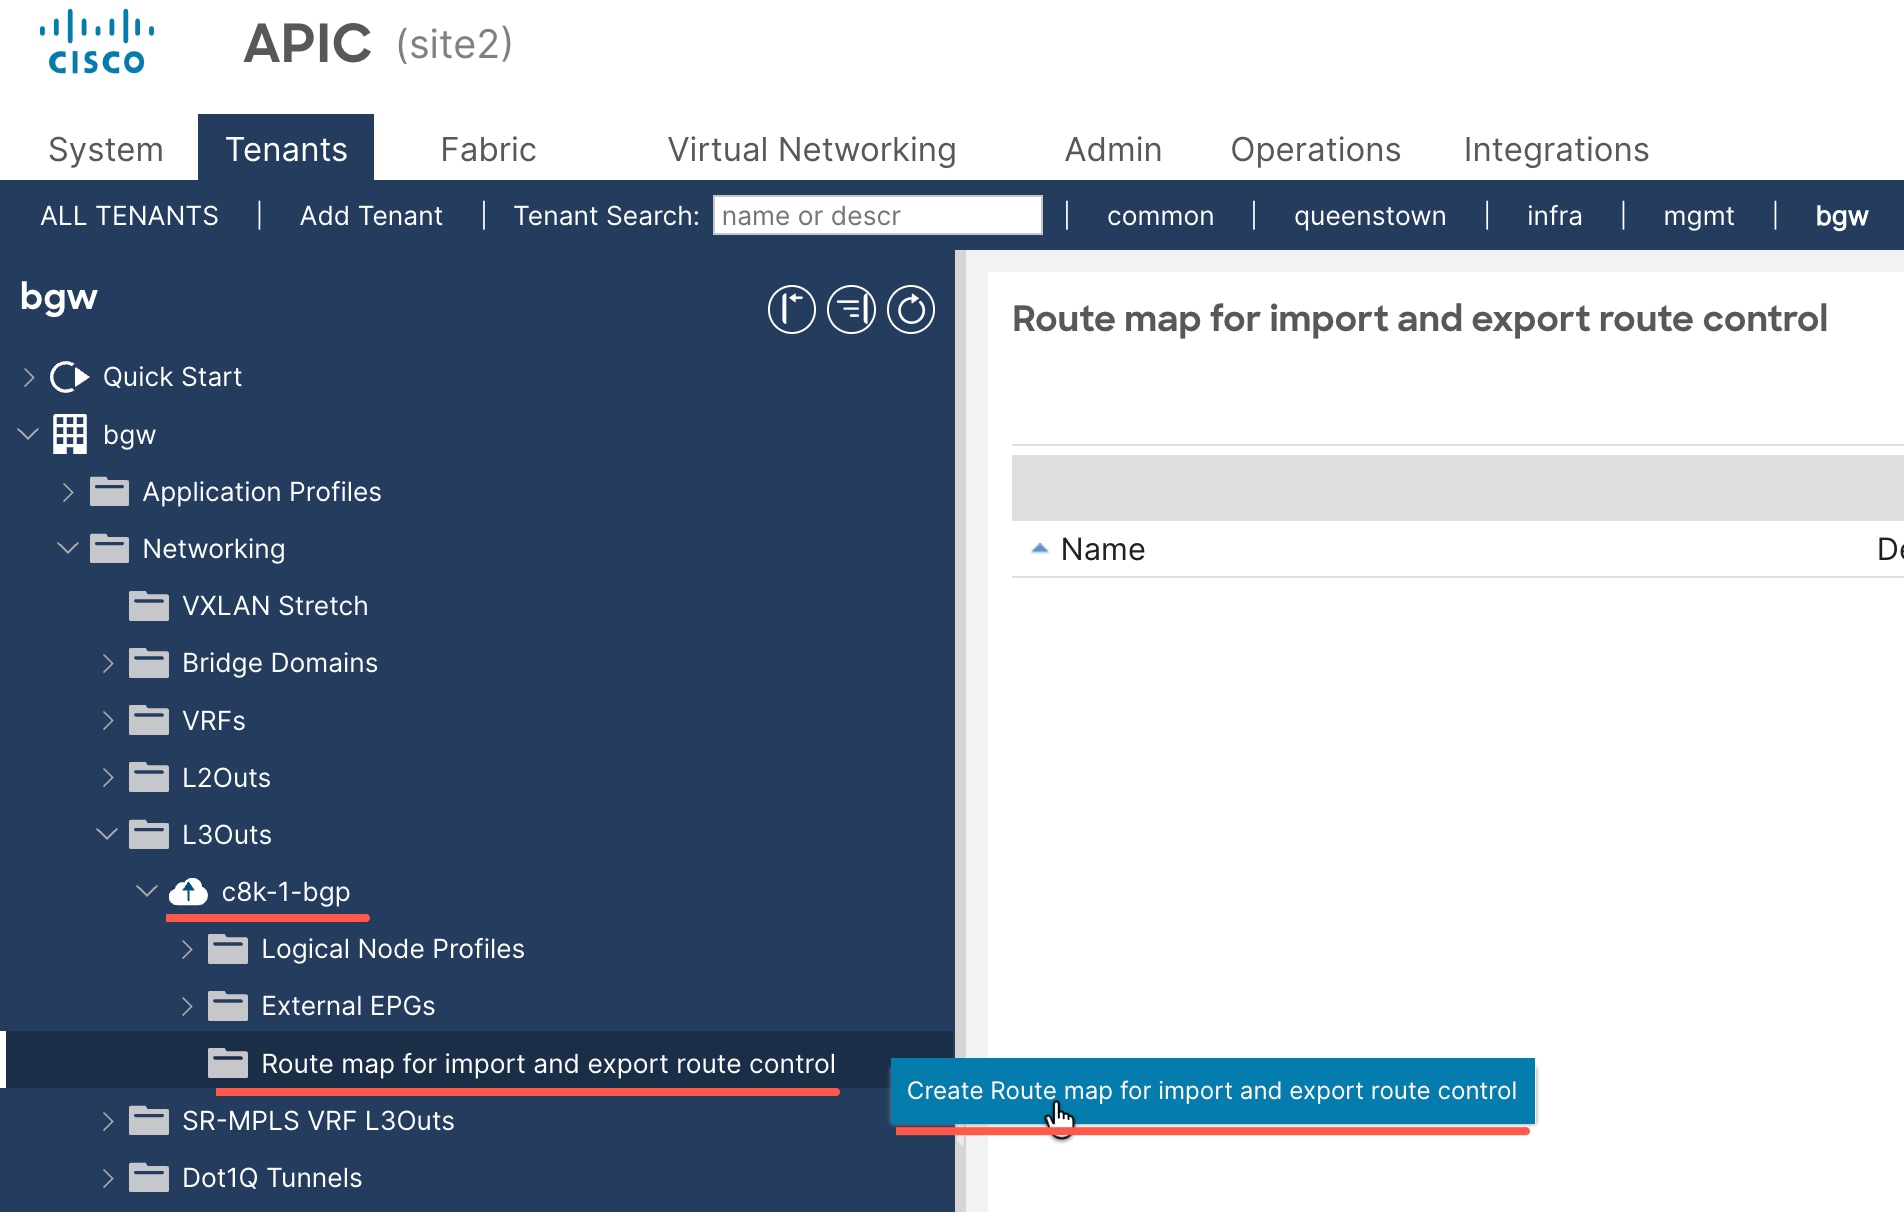Click the VXLAN Stretch folder icon
This screenshot has width=1904, height=1212.
[x=149, y=605]
